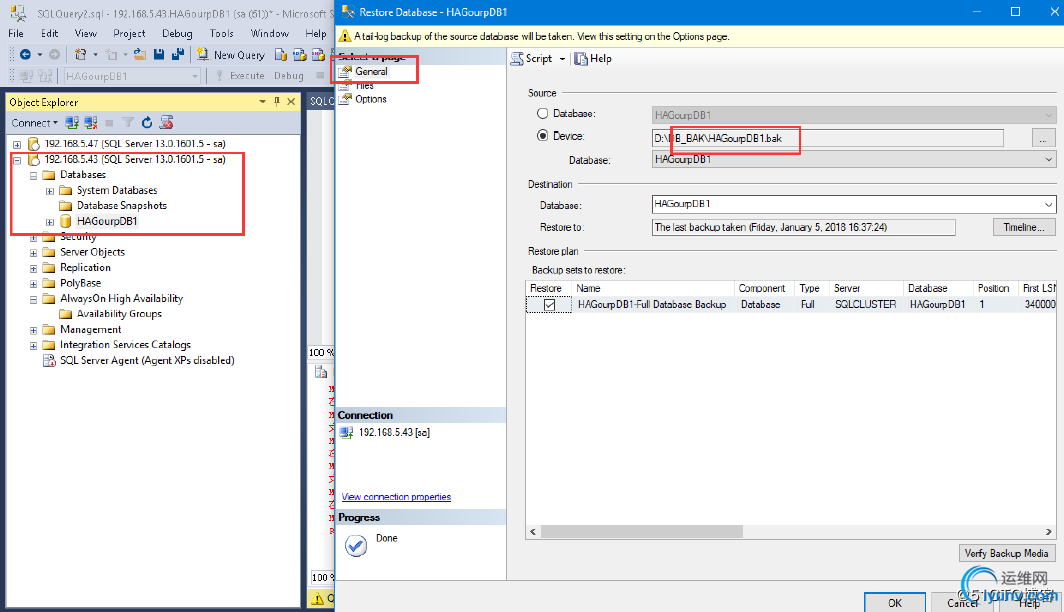
Task: Click the horizontal scrollbar of backup sets grid
Action: 641,532
